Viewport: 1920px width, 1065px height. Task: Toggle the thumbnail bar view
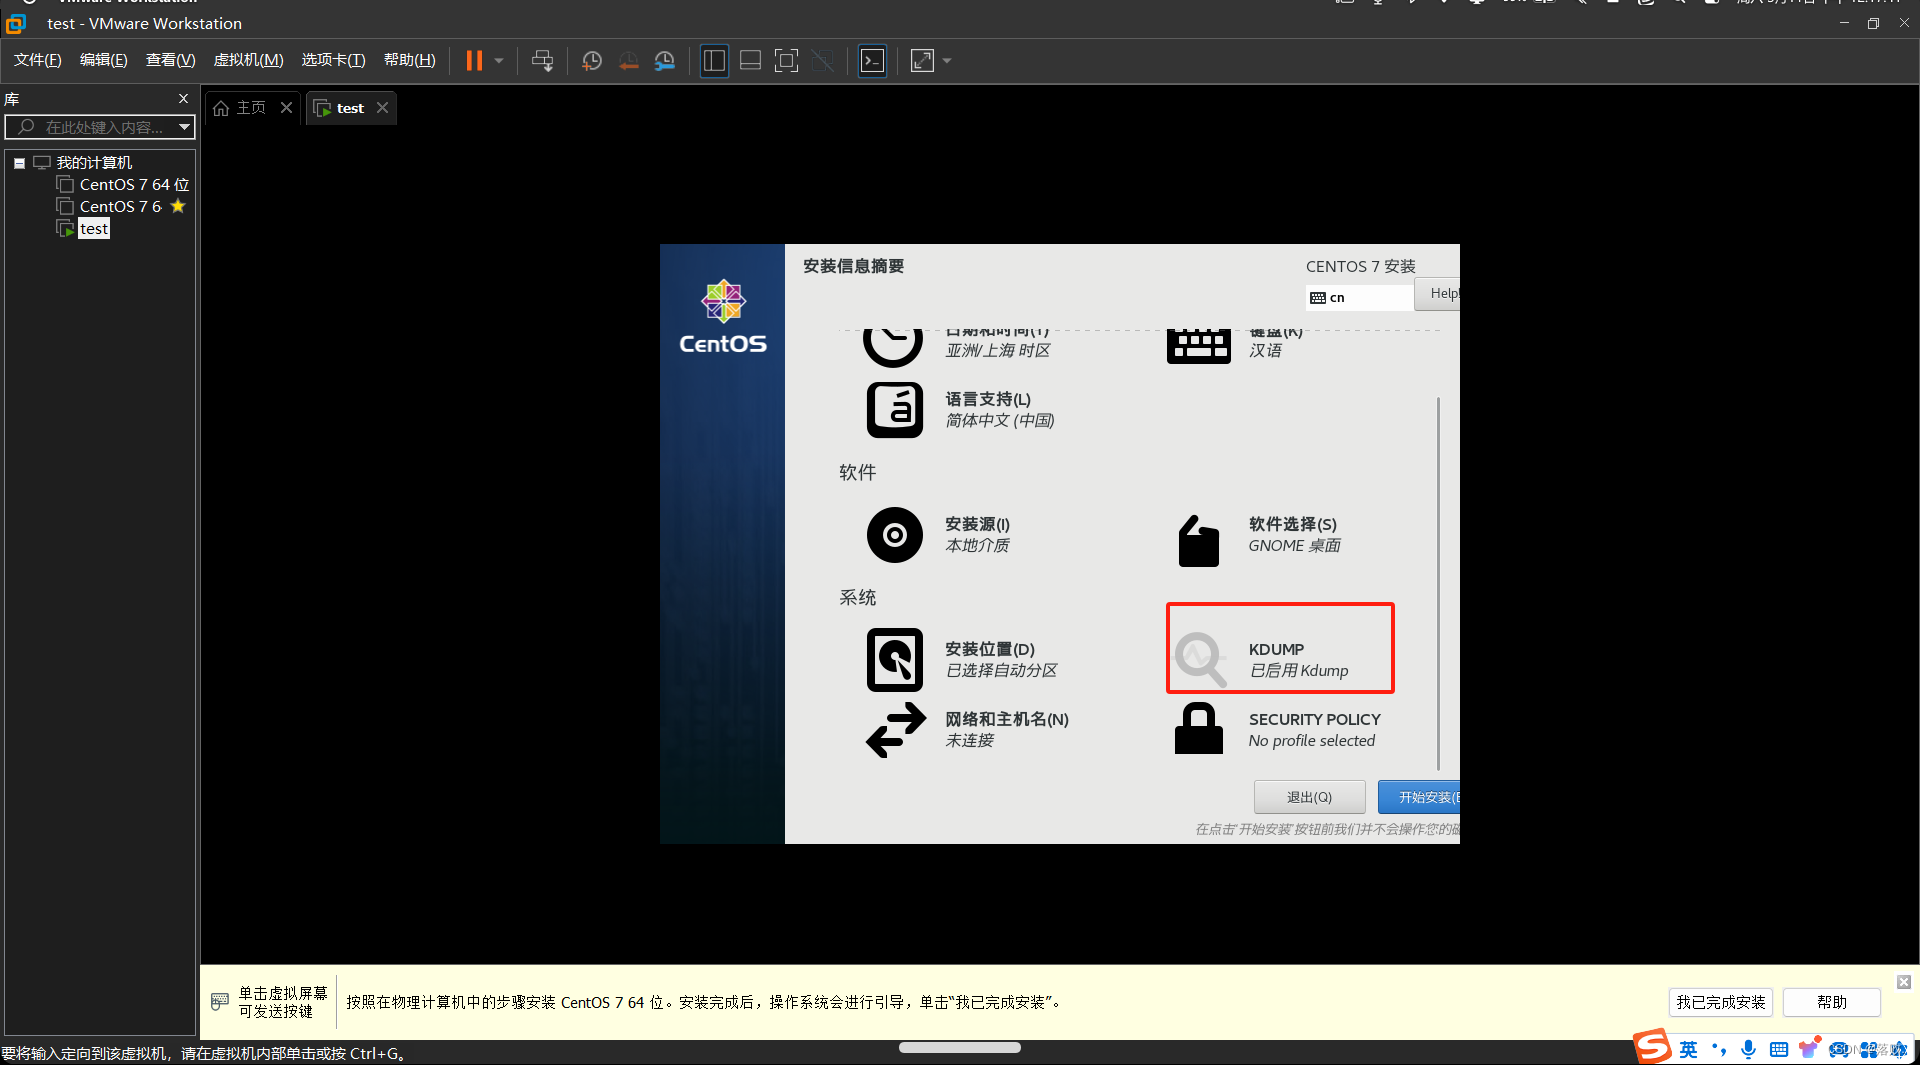tap(750, 61)
